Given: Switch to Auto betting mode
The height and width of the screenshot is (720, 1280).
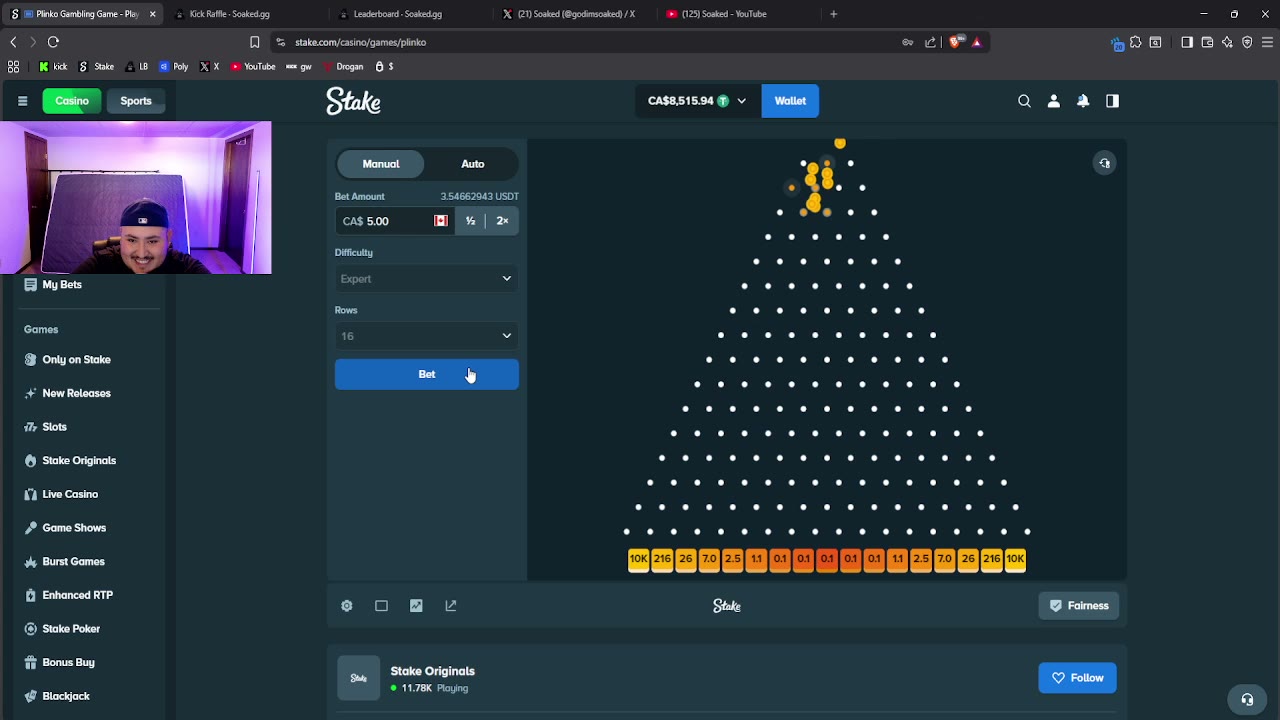Looking at the screenshot, I should [473, 164].
